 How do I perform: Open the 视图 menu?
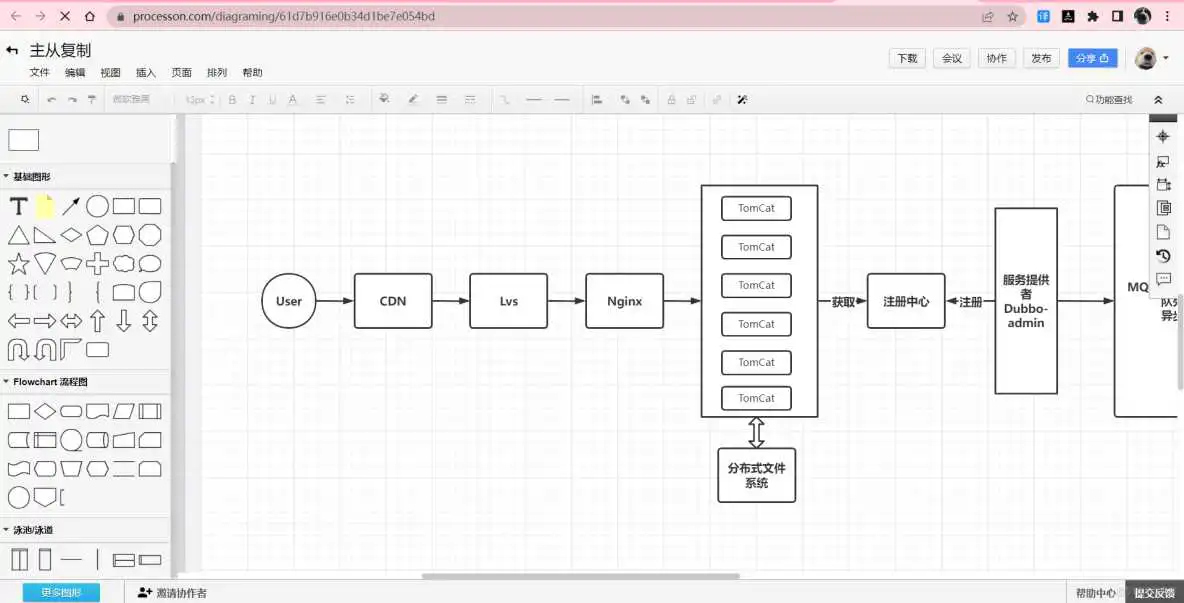point(111,72)
